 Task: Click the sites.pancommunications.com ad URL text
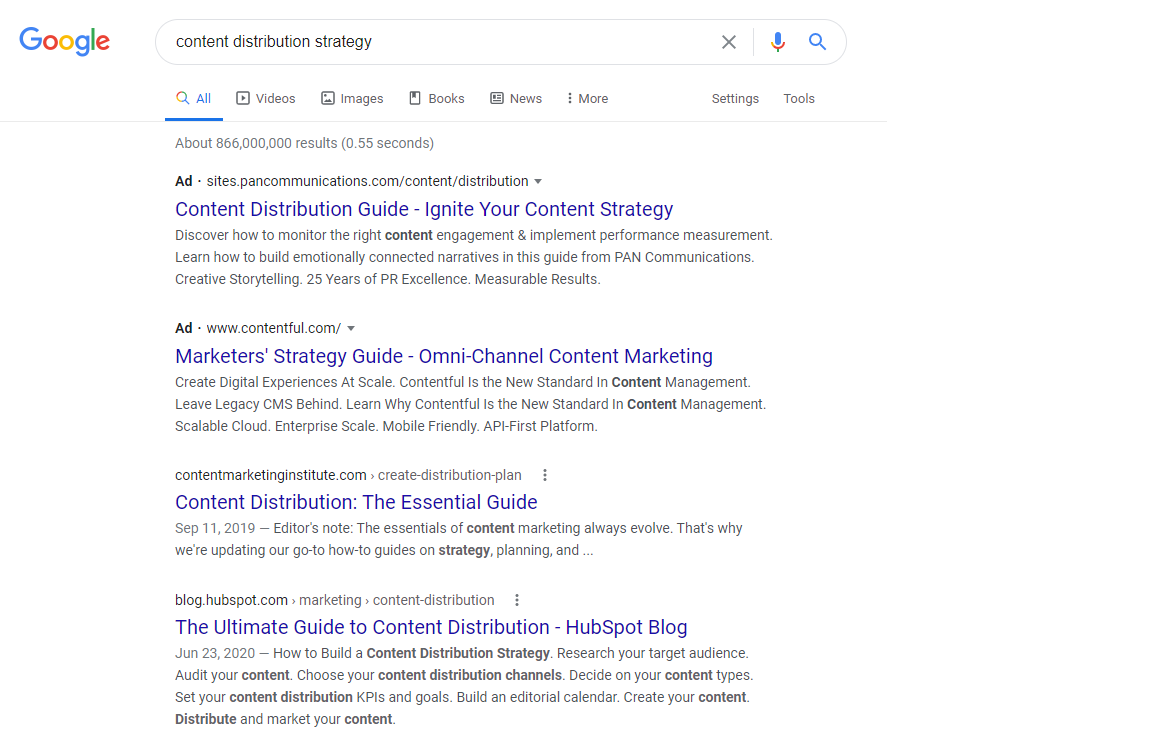click(x=367, y=181)
